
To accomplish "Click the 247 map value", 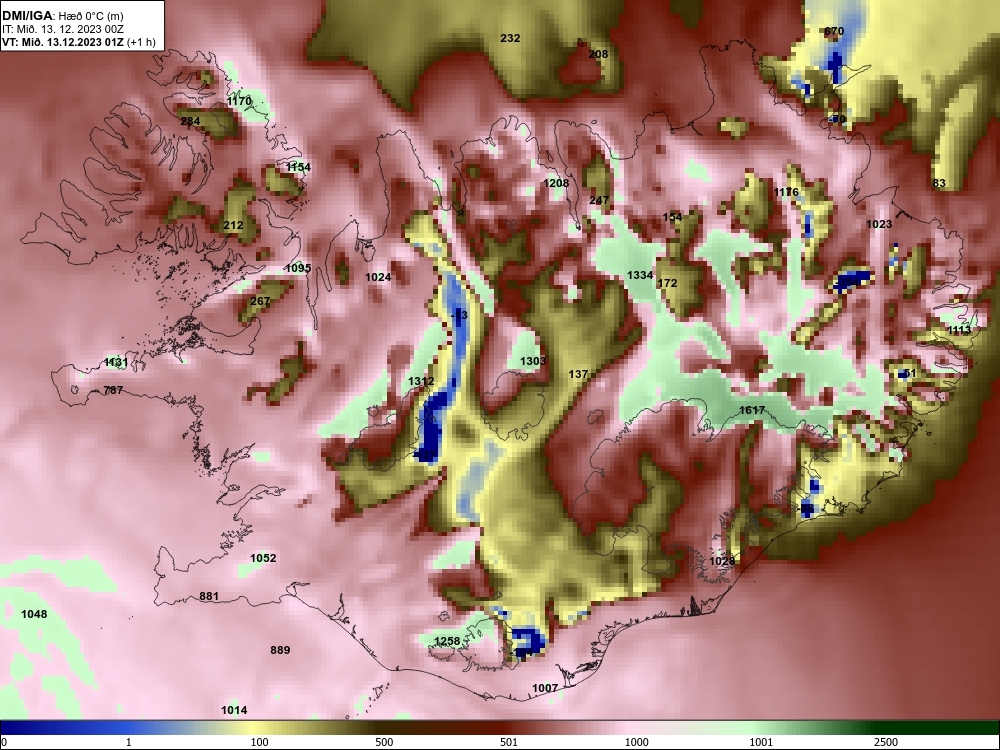I will (x=599, y=200).
